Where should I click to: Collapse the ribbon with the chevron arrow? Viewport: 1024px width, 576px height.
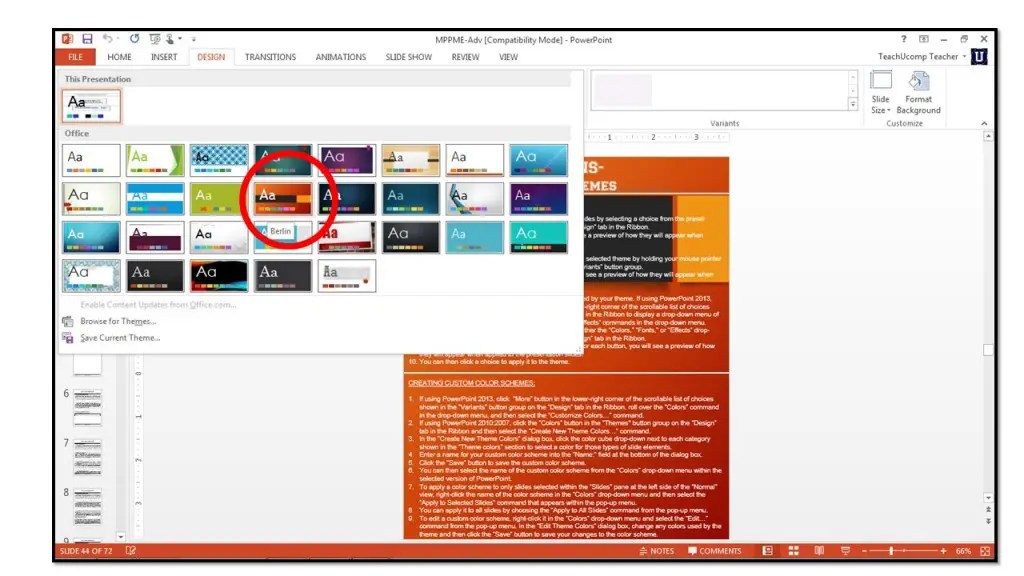pyautogui.click(x=984, y=124)
